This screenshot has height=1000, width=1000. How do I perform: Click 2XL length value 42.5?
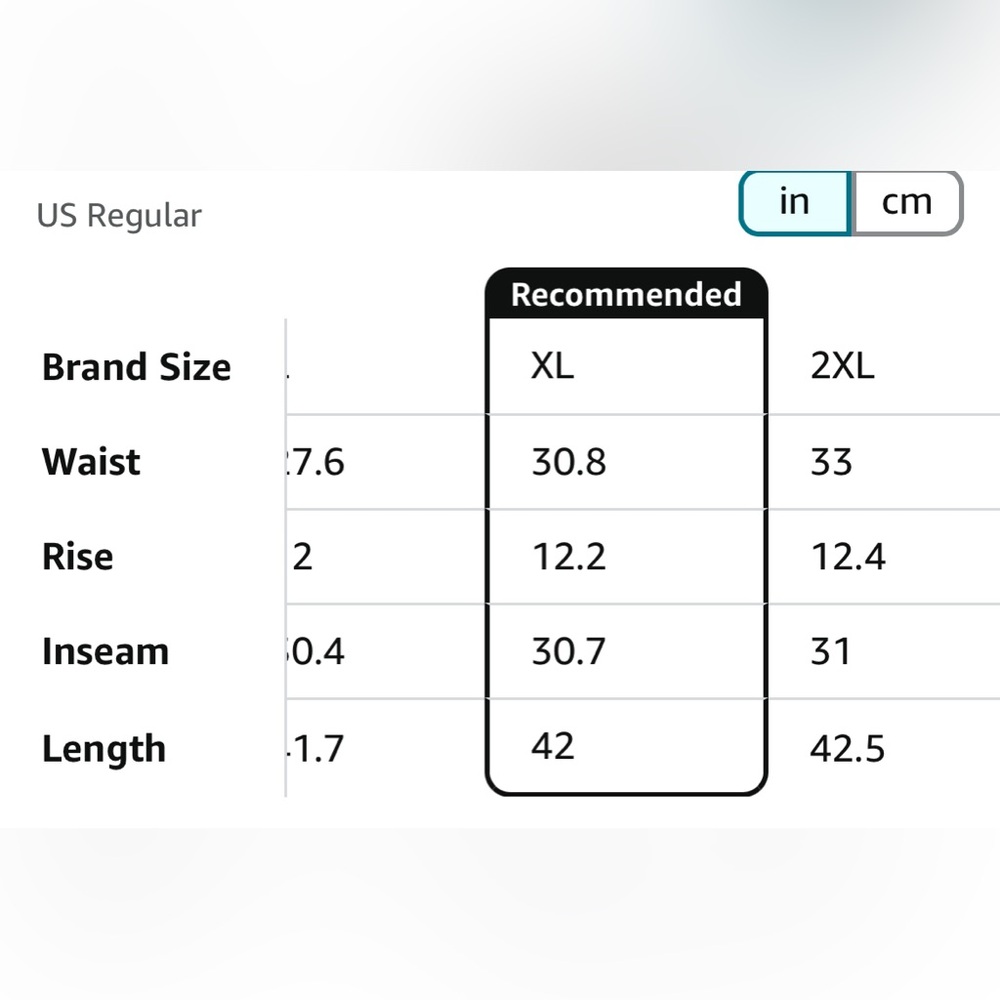847,747
